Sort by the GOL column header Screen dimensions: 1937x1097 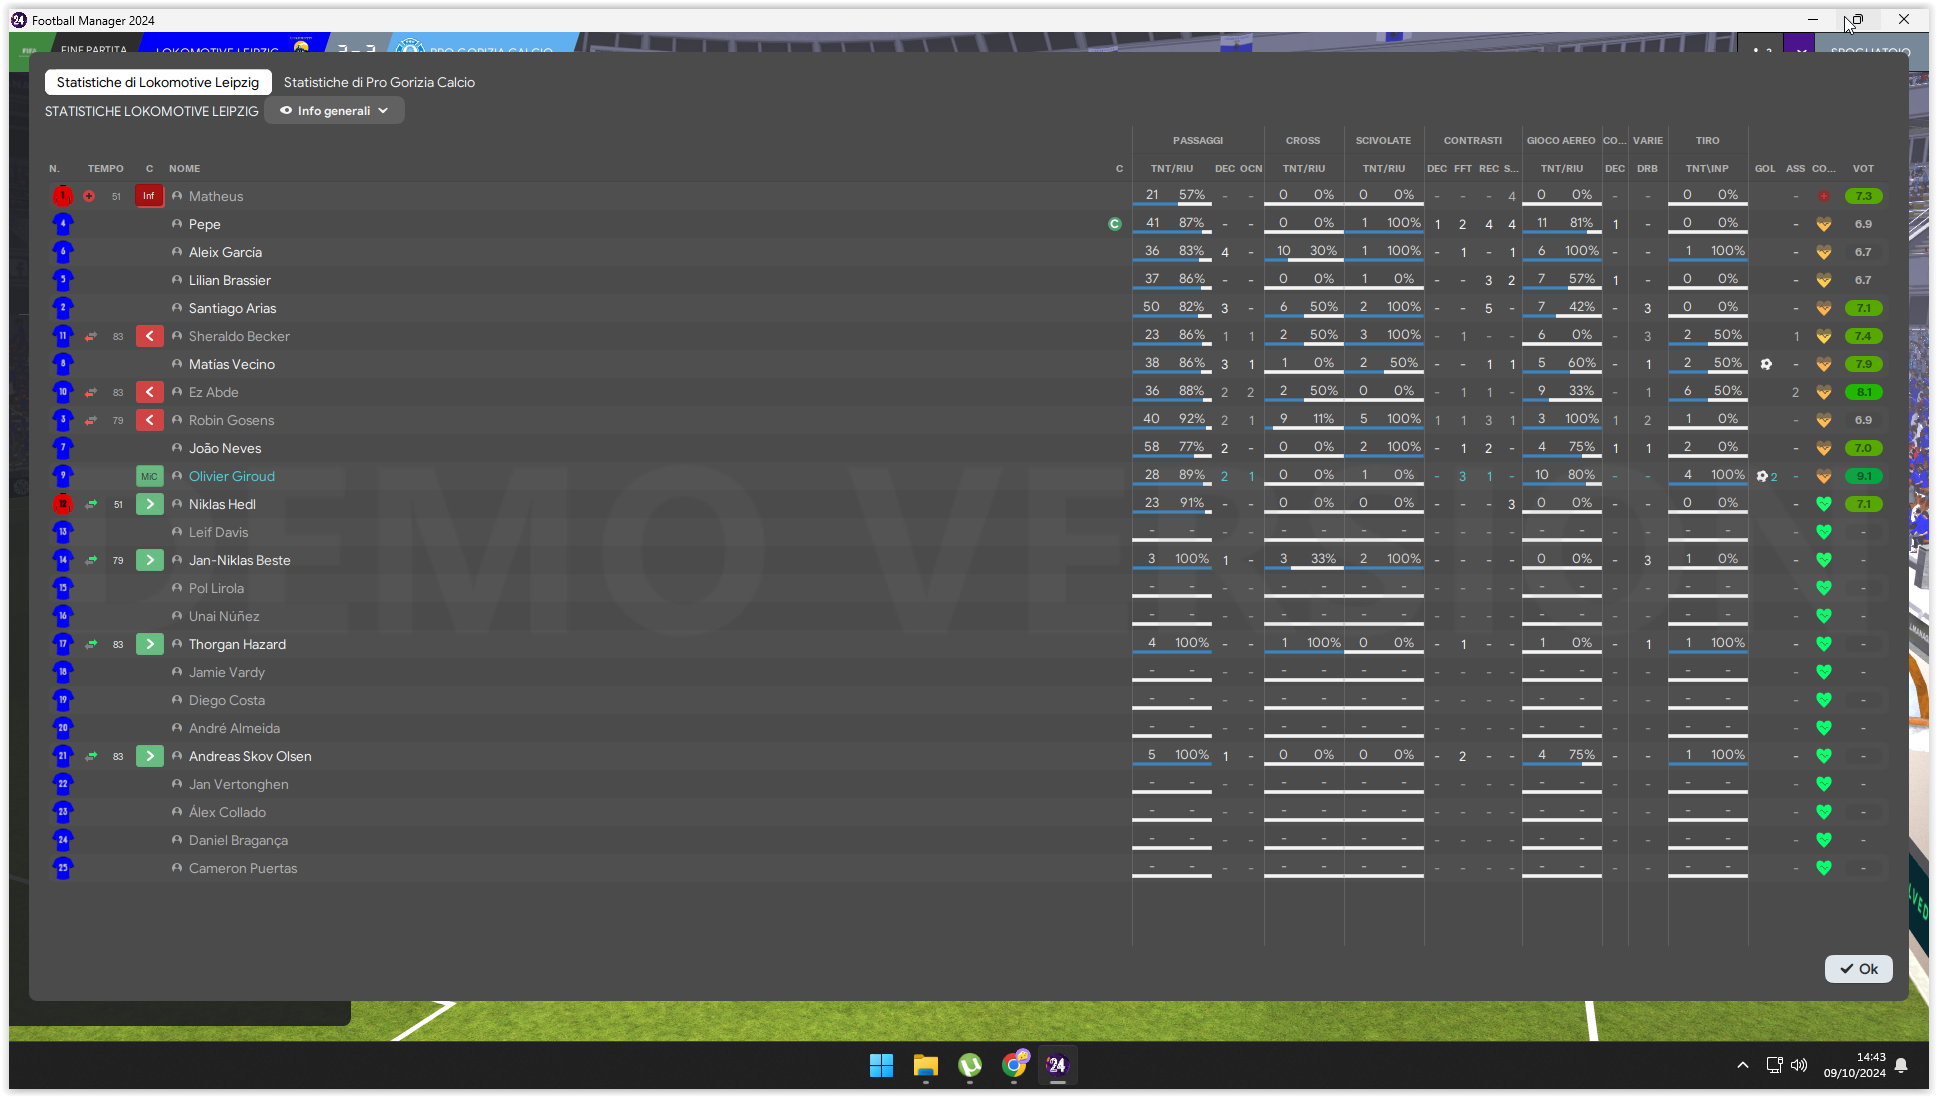click(x=1765, y=168)
